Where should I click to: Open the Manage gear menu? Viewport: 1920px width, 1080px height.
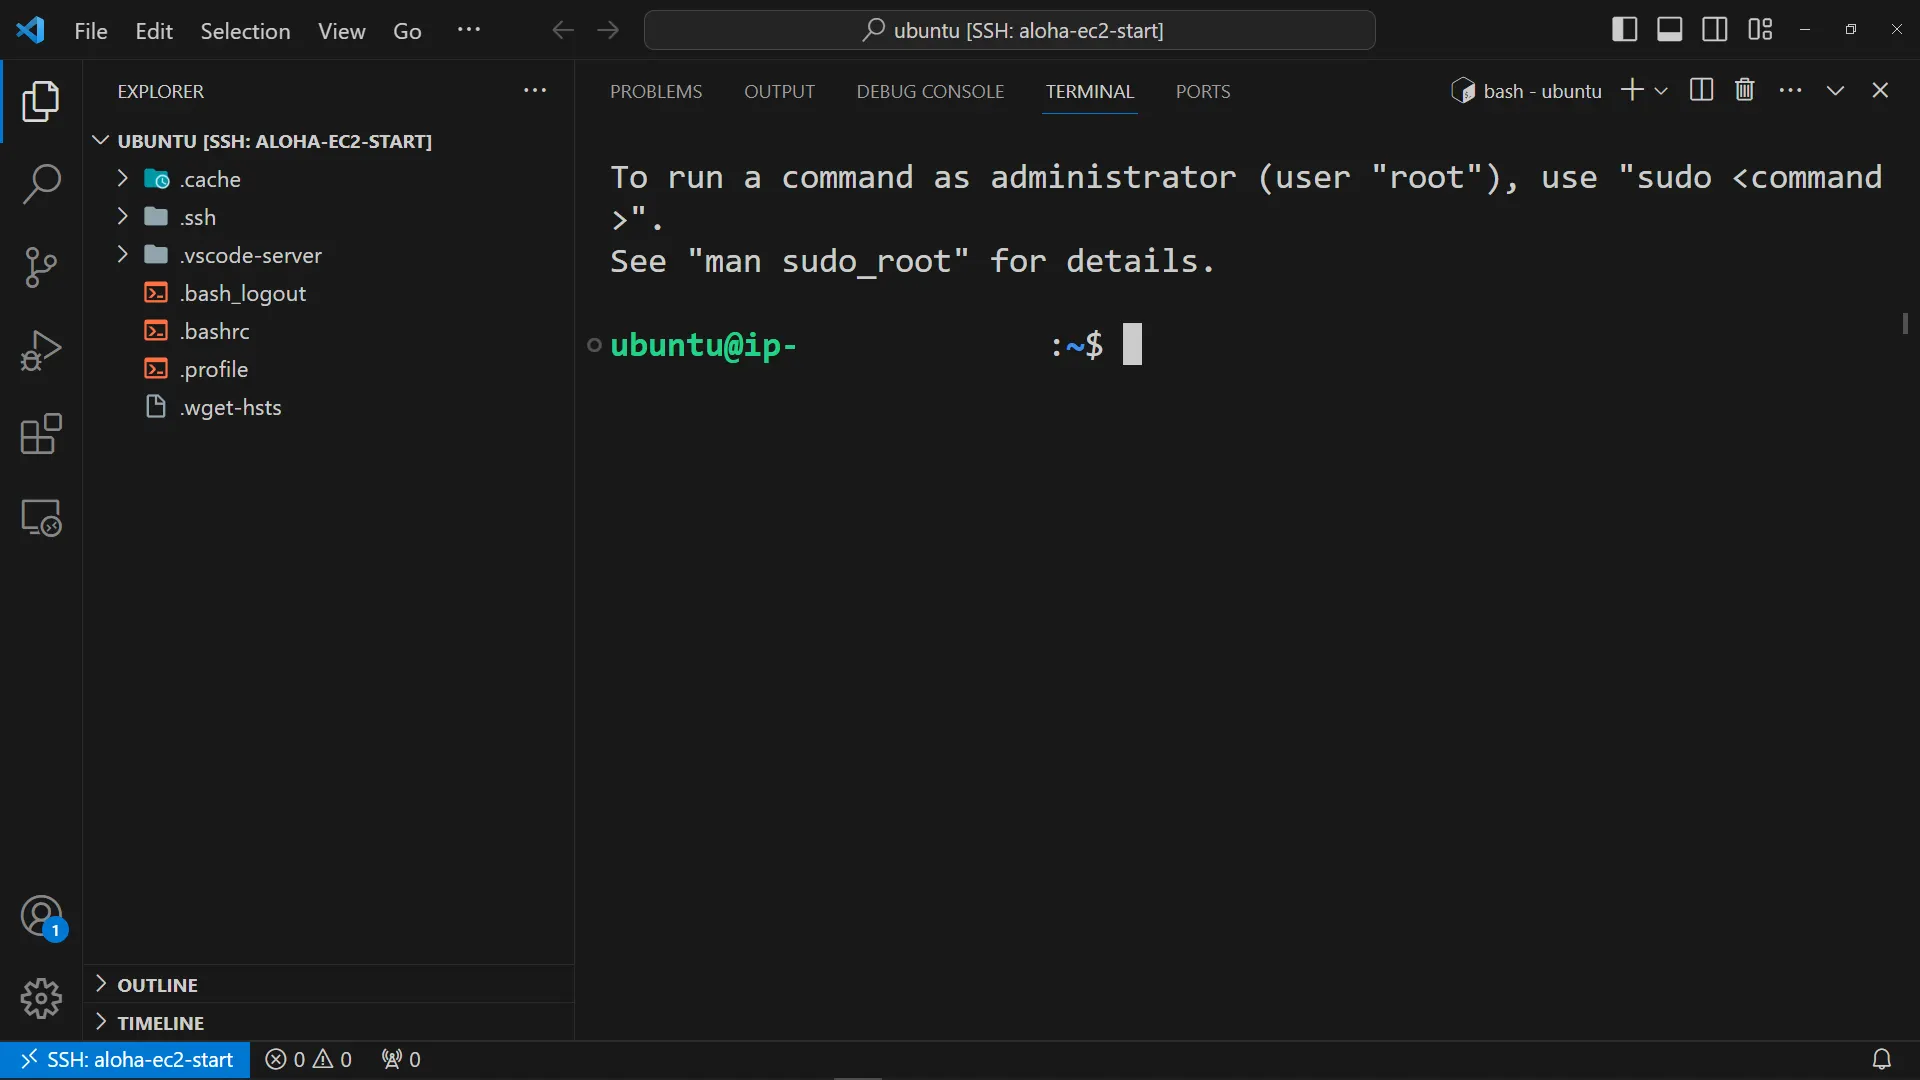[41, 998]
